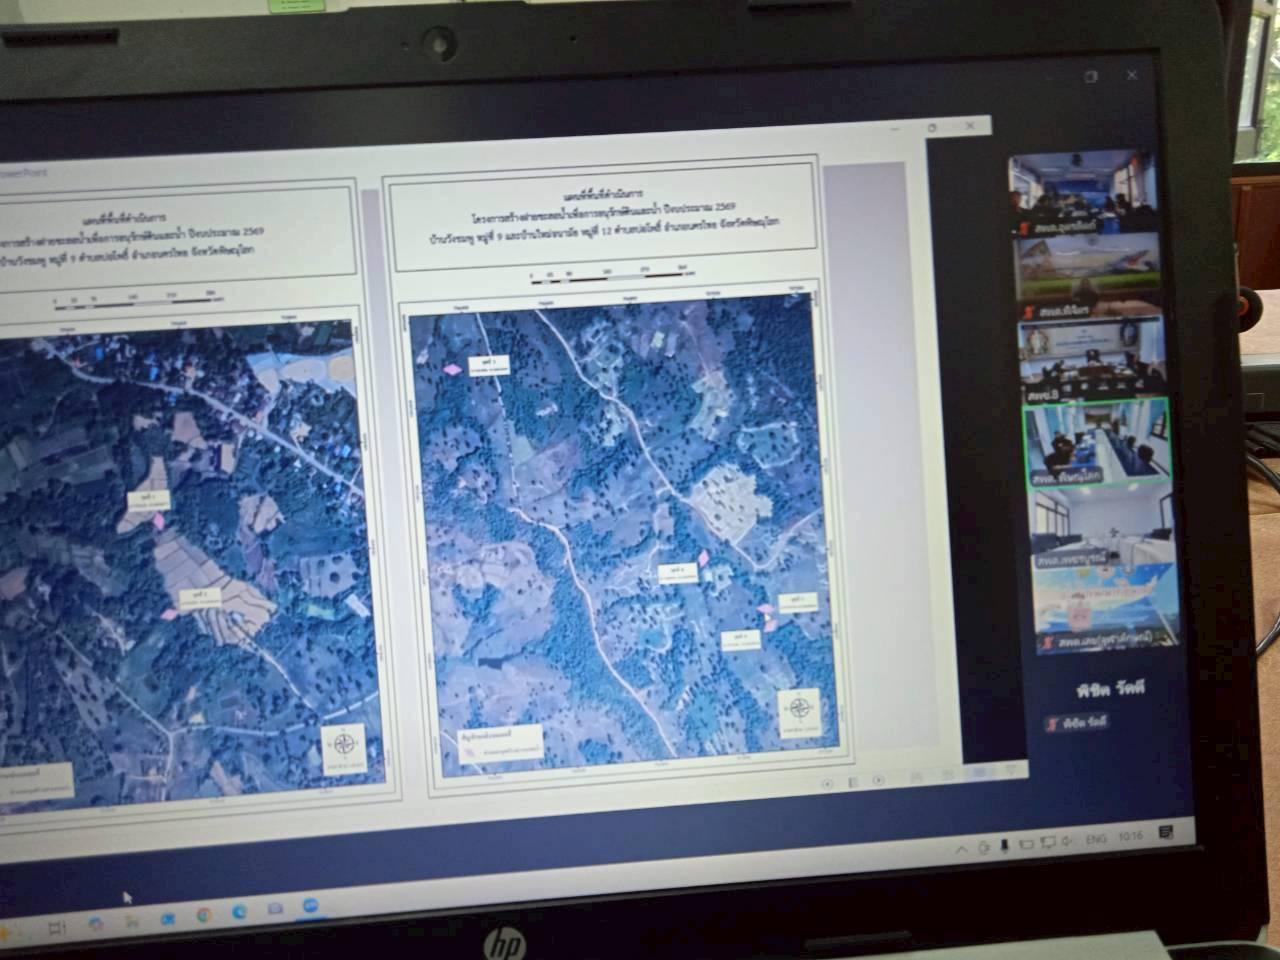Click the Zoom icon in the taskbar
The width and height of the screenshot is (1280, 960).
(x=310, y=905)
